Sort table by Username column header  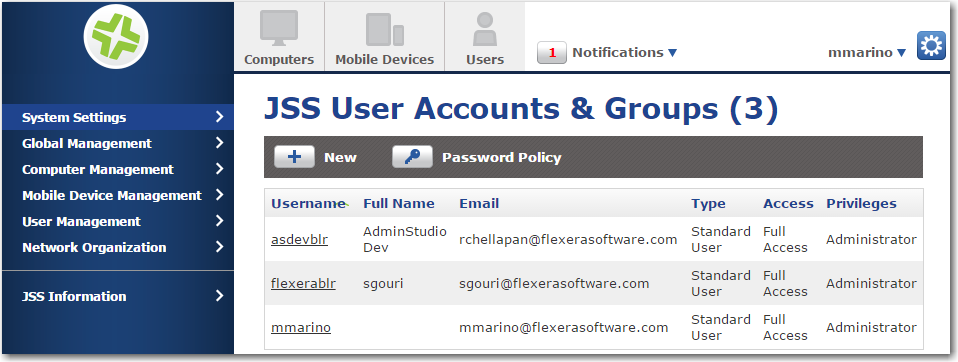(x=308, y=203)
